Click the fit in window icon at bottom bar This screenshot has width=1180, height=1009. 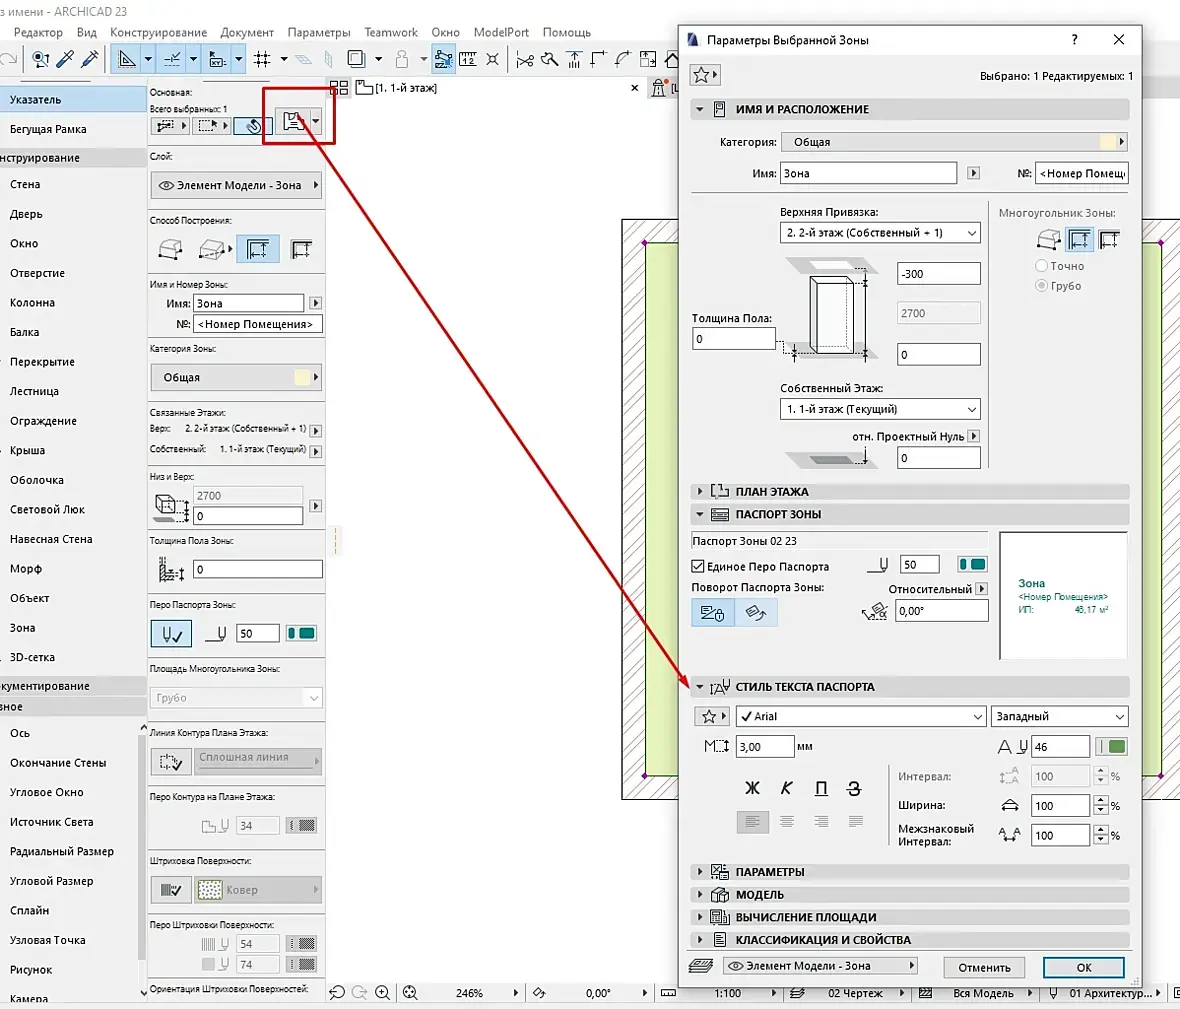(x=410, y=992)
